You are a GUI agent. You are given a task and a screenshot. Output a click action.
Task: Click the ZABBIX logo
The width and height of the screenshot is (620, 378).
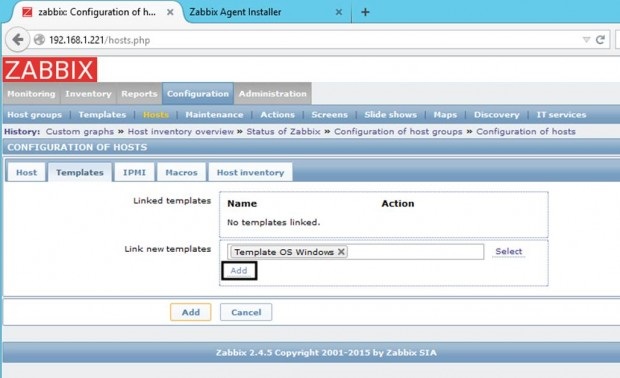coord(50,70)
